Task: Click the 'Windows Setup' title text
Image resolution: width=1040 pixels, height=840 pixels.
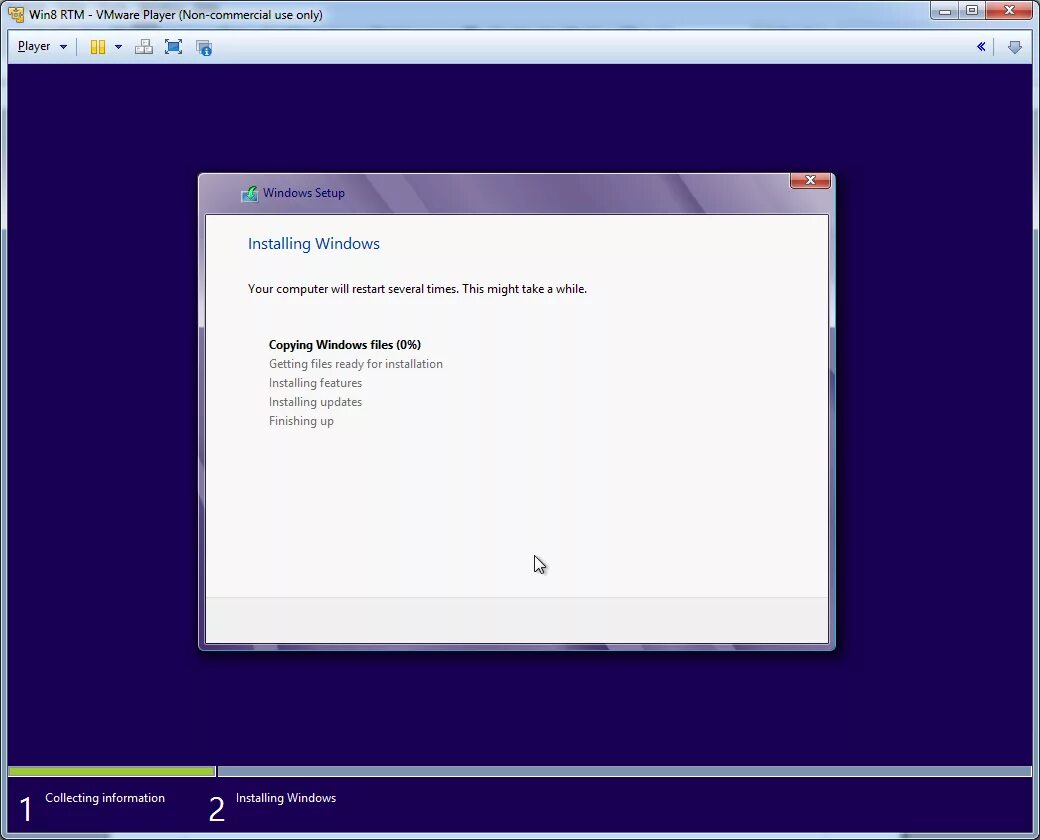Action: (304, 193)
